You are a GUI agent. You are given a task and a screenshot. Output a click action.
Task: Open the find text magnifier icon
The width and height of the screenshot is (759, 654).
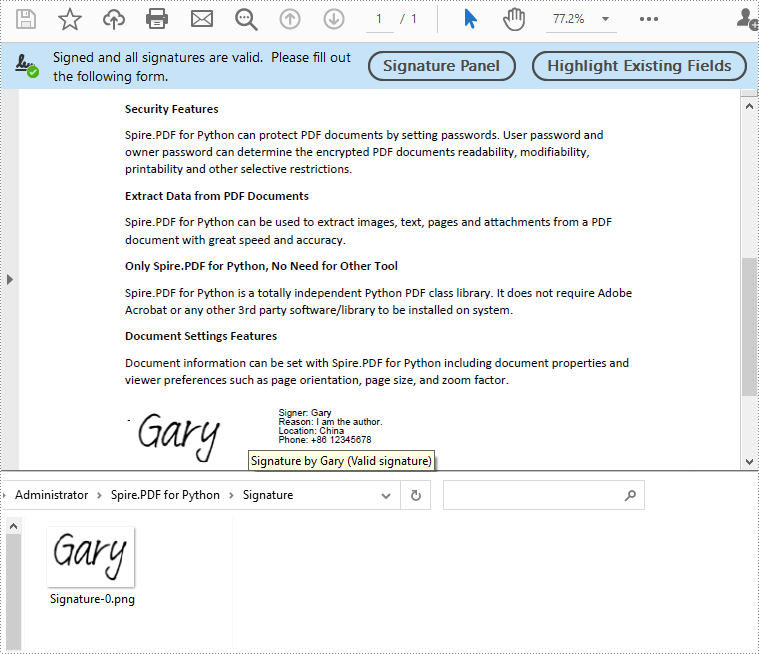[246, 19]
